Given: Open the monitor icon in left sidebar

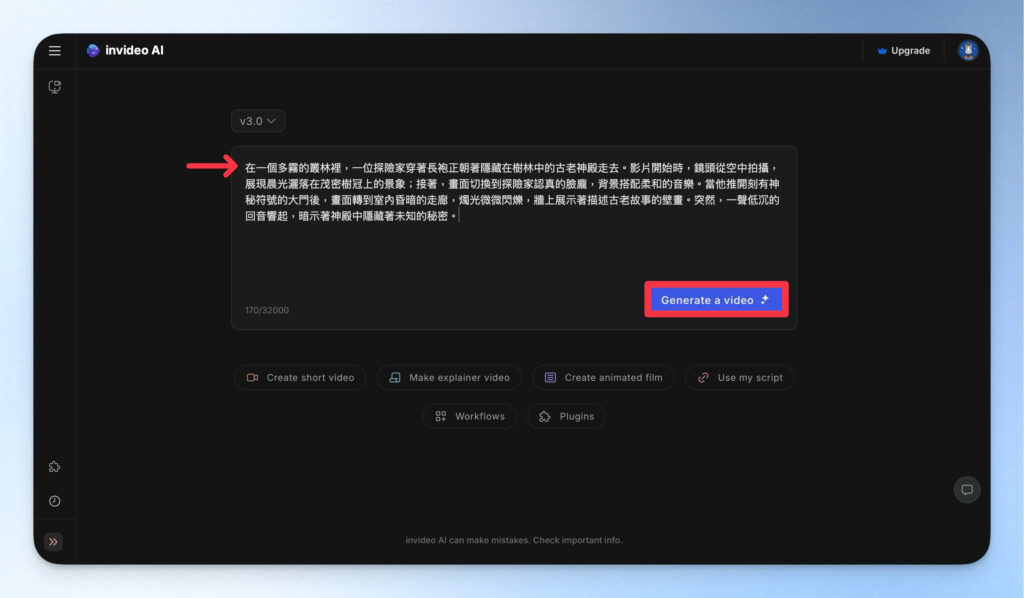Looking at the screenshot, I should point(55,87).
